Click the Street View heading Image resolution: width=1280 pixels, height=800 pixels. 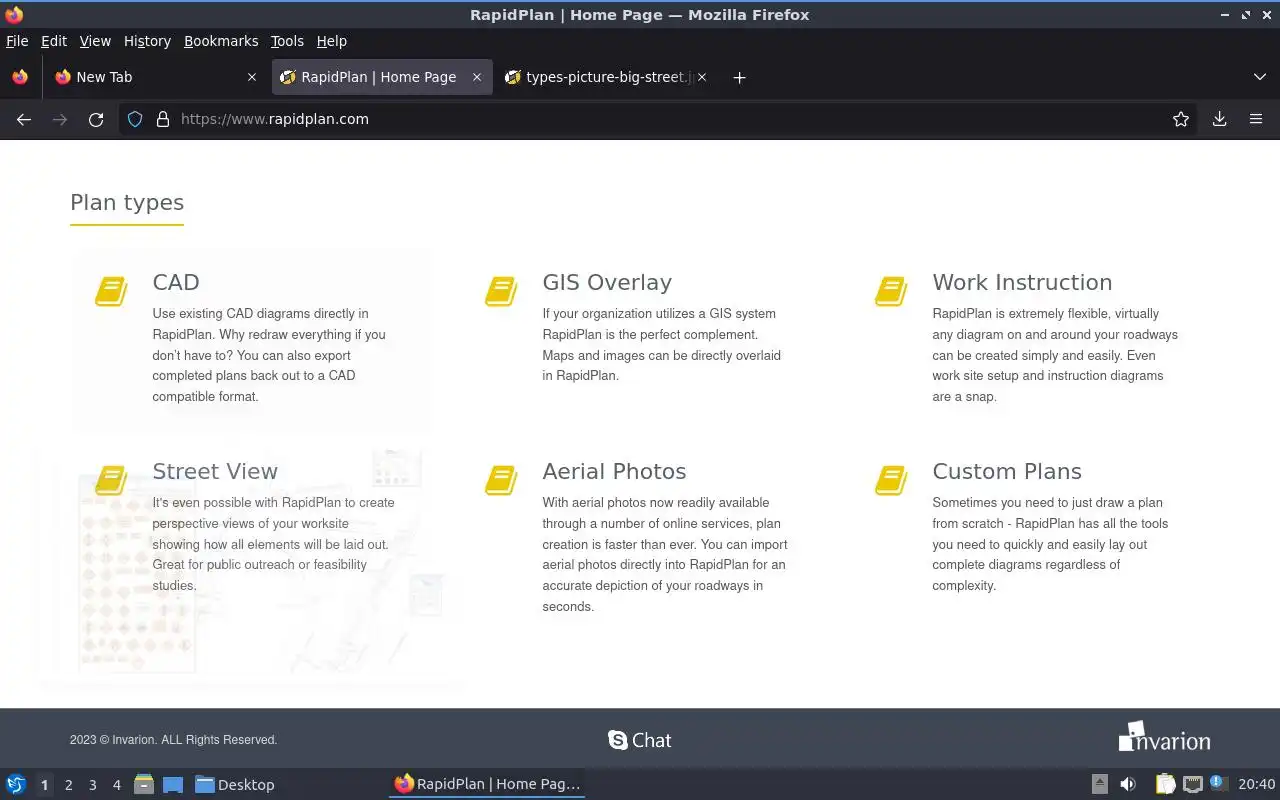pyautogui.click(x=215, y=471)
